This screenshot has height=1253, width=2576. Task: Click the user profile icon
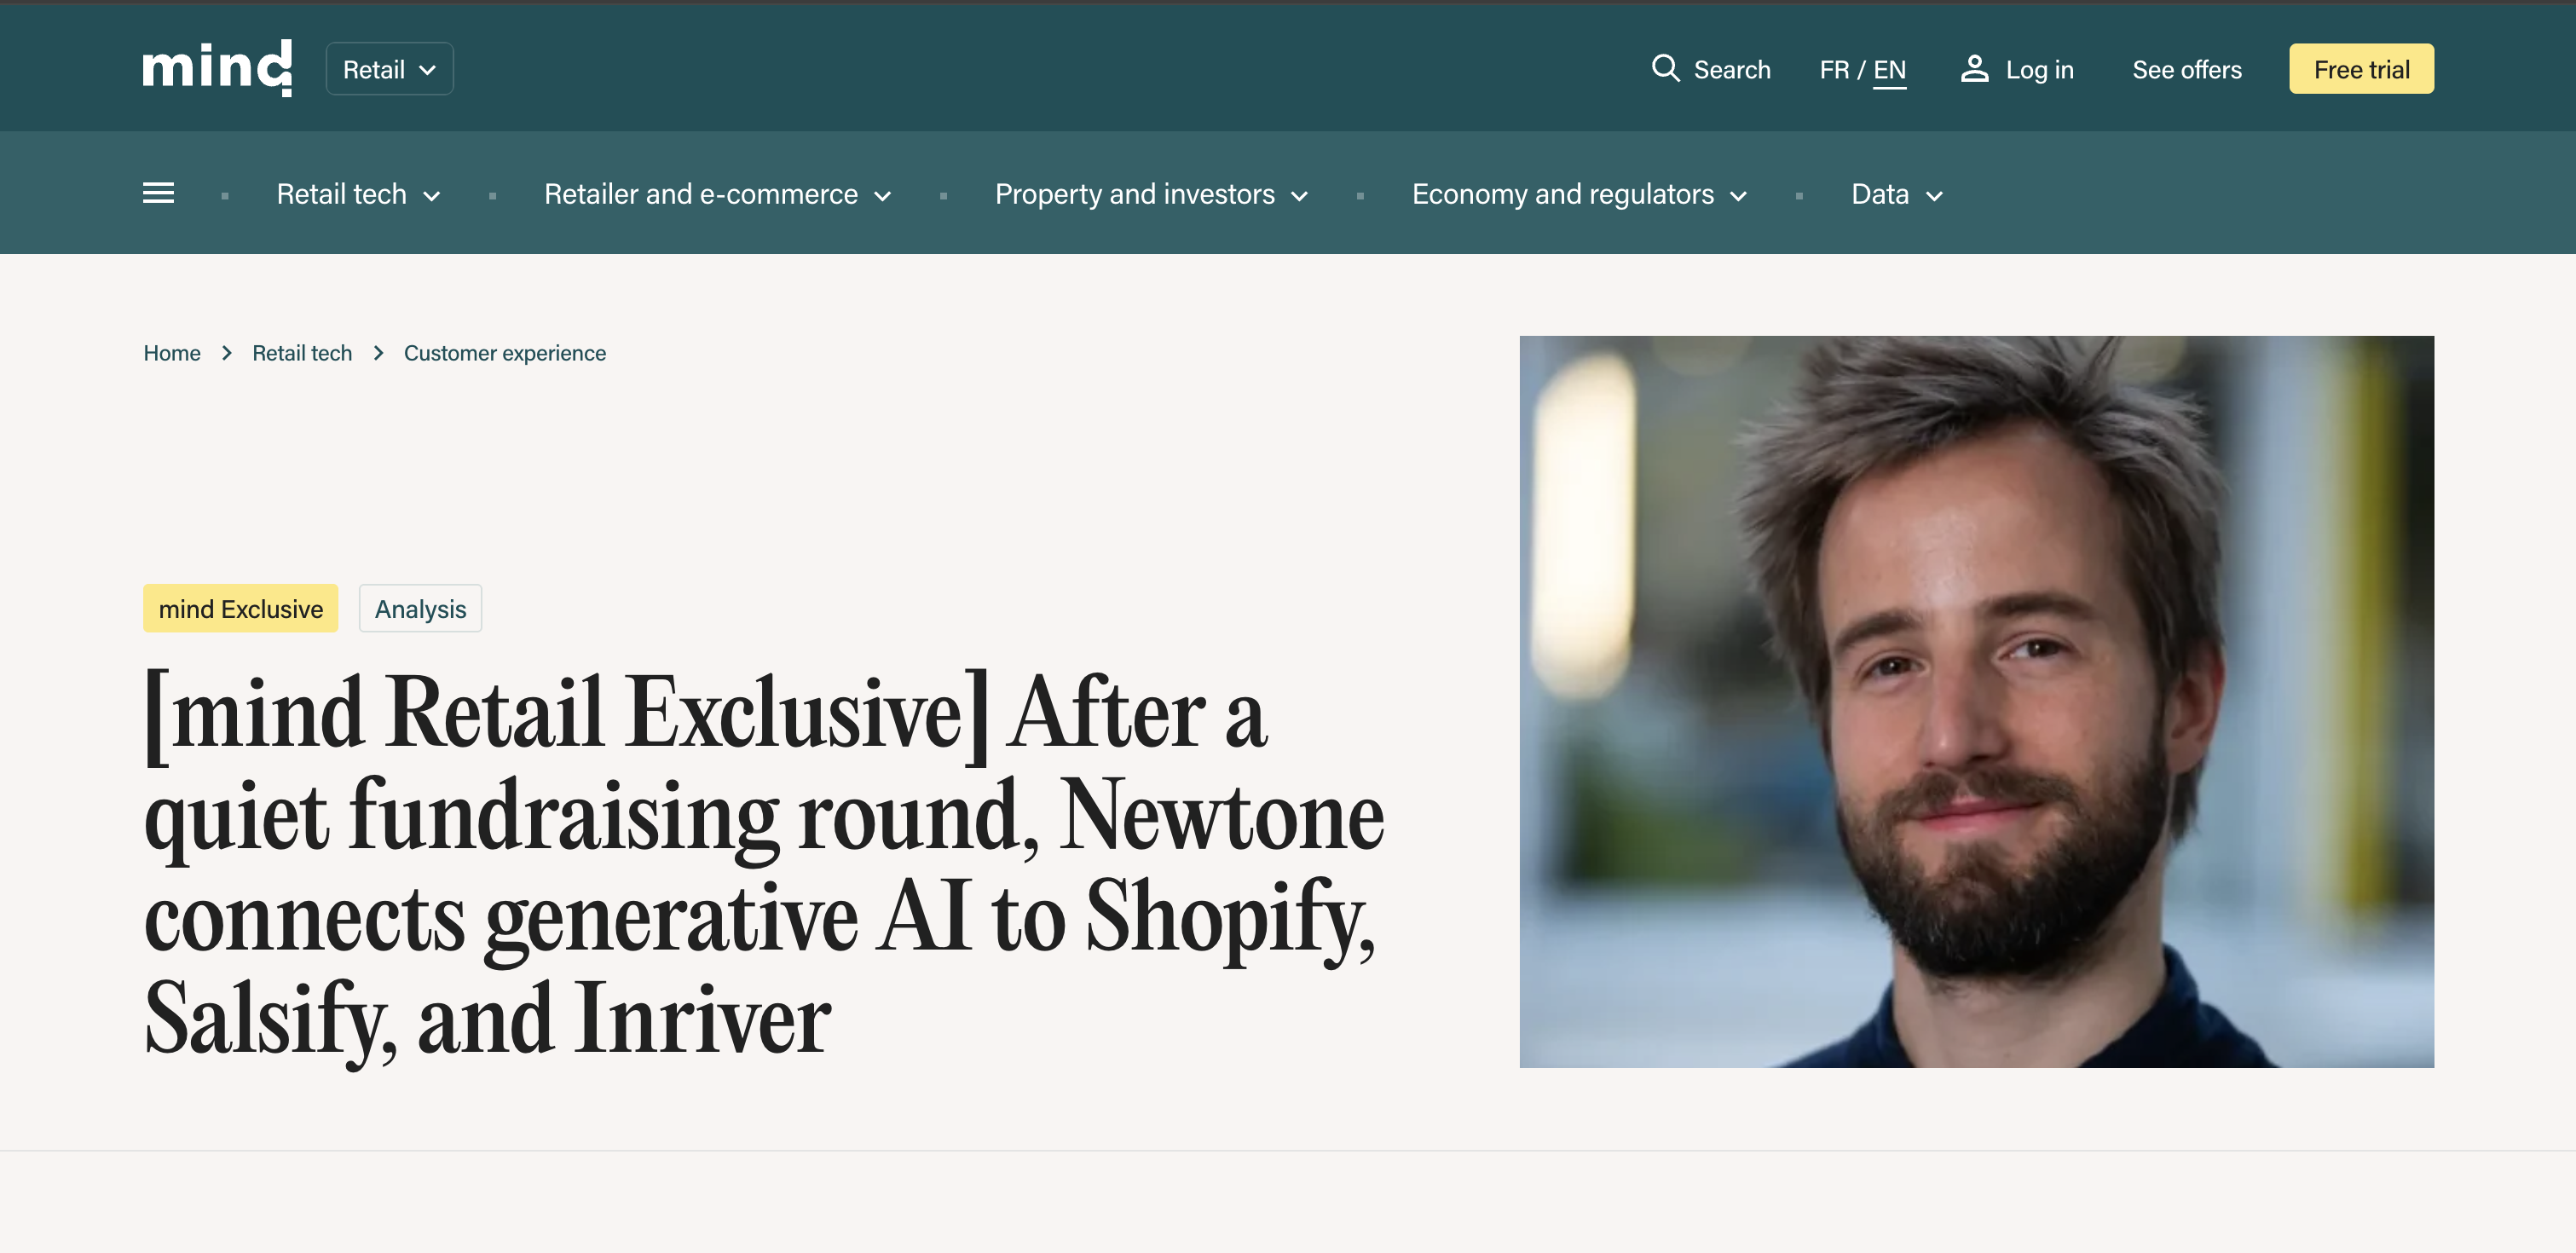pos(1973,68)
